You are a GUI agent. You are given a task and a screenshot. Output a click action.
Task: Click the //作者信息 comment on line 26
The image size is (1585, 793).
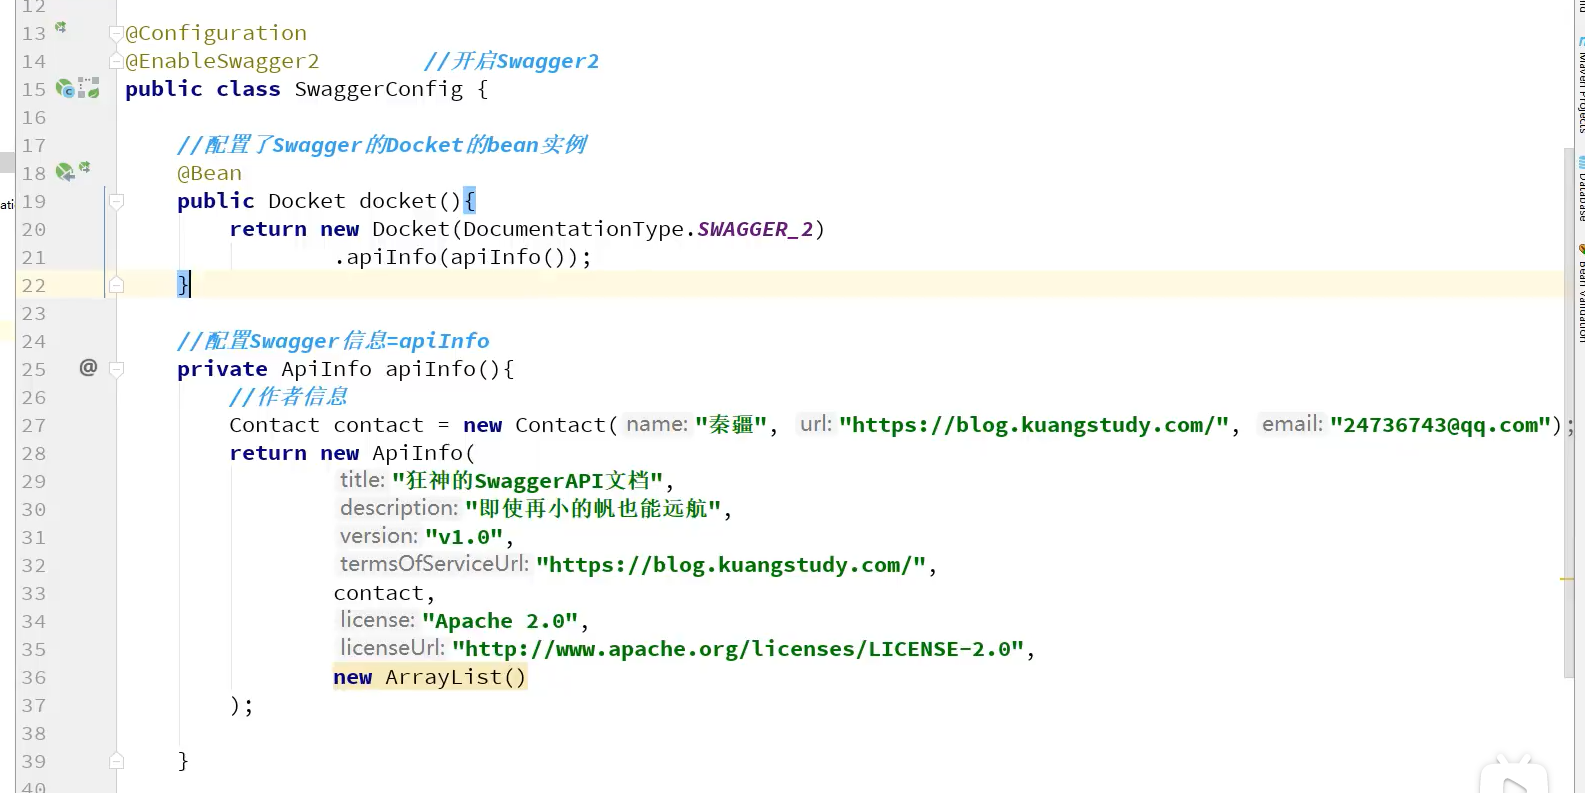click(288, 397)
